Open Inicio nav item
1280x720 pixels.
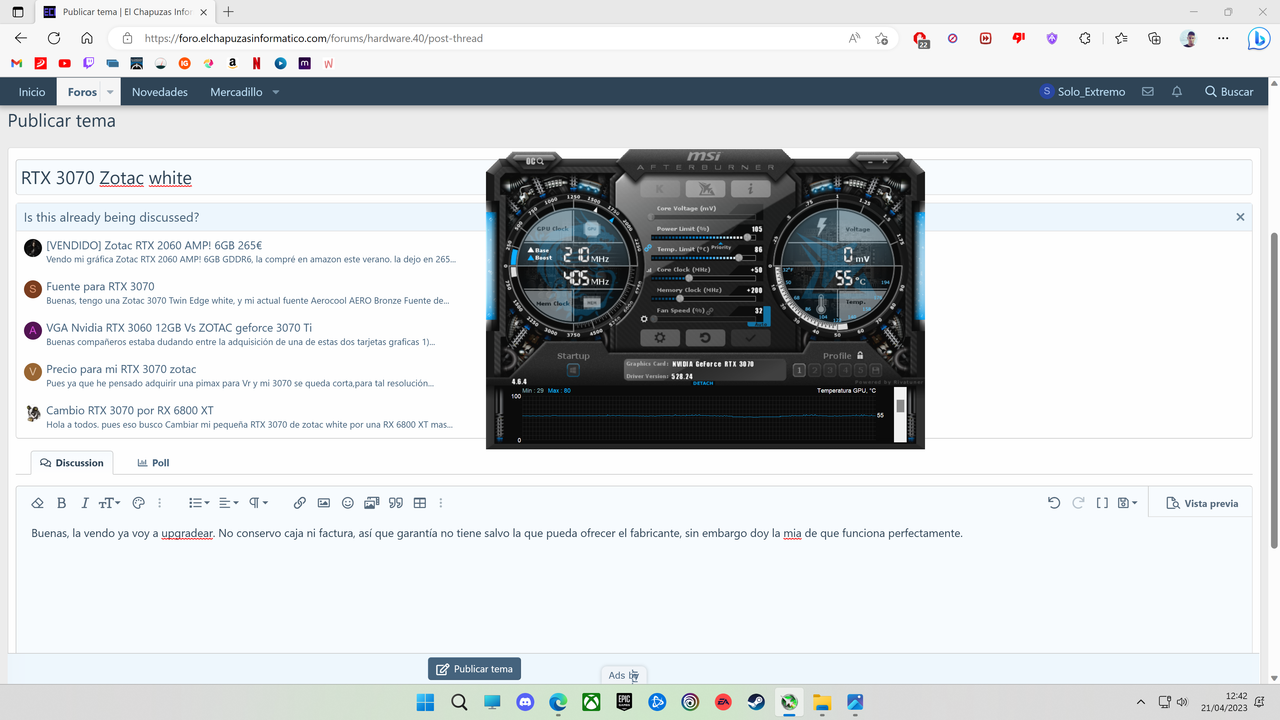[32, 92]
